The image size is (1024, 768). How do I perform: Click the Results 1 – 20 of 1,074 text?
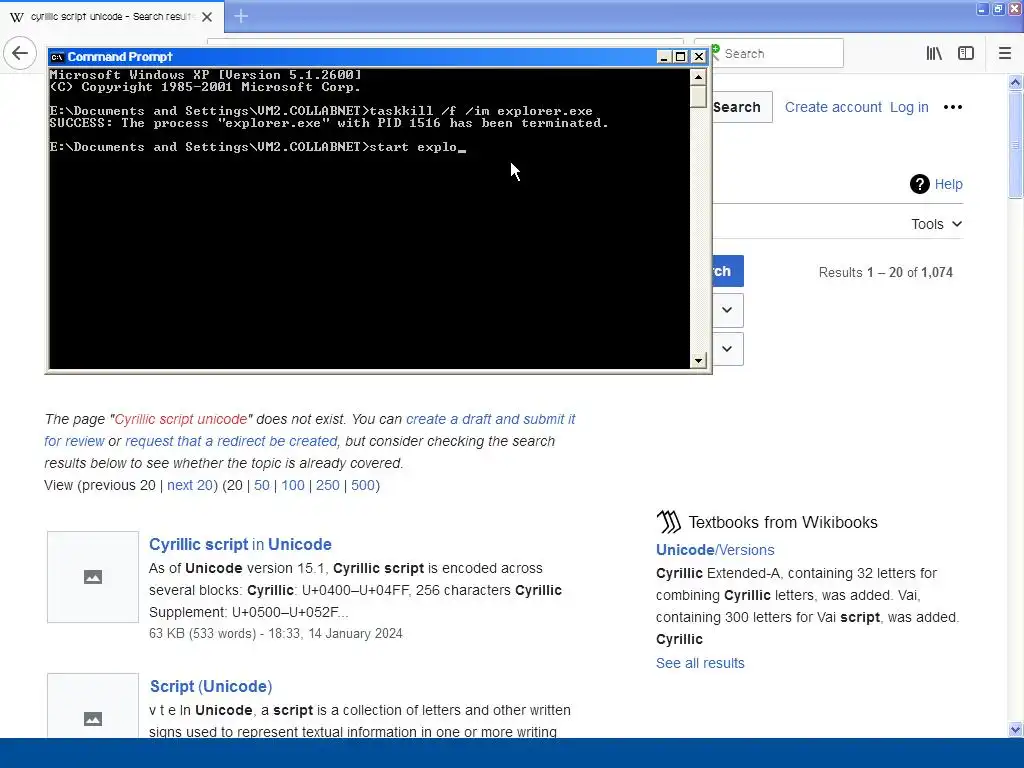click(x=886, y=272)
